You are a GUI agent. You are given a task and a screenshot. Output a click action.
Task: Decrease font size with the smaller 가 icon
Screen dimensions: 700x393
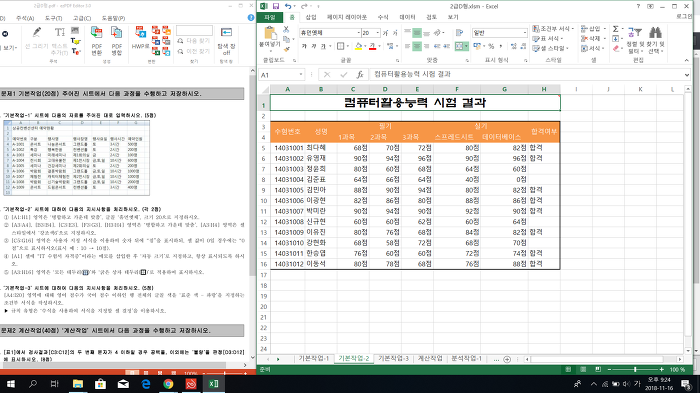(395, 33)
